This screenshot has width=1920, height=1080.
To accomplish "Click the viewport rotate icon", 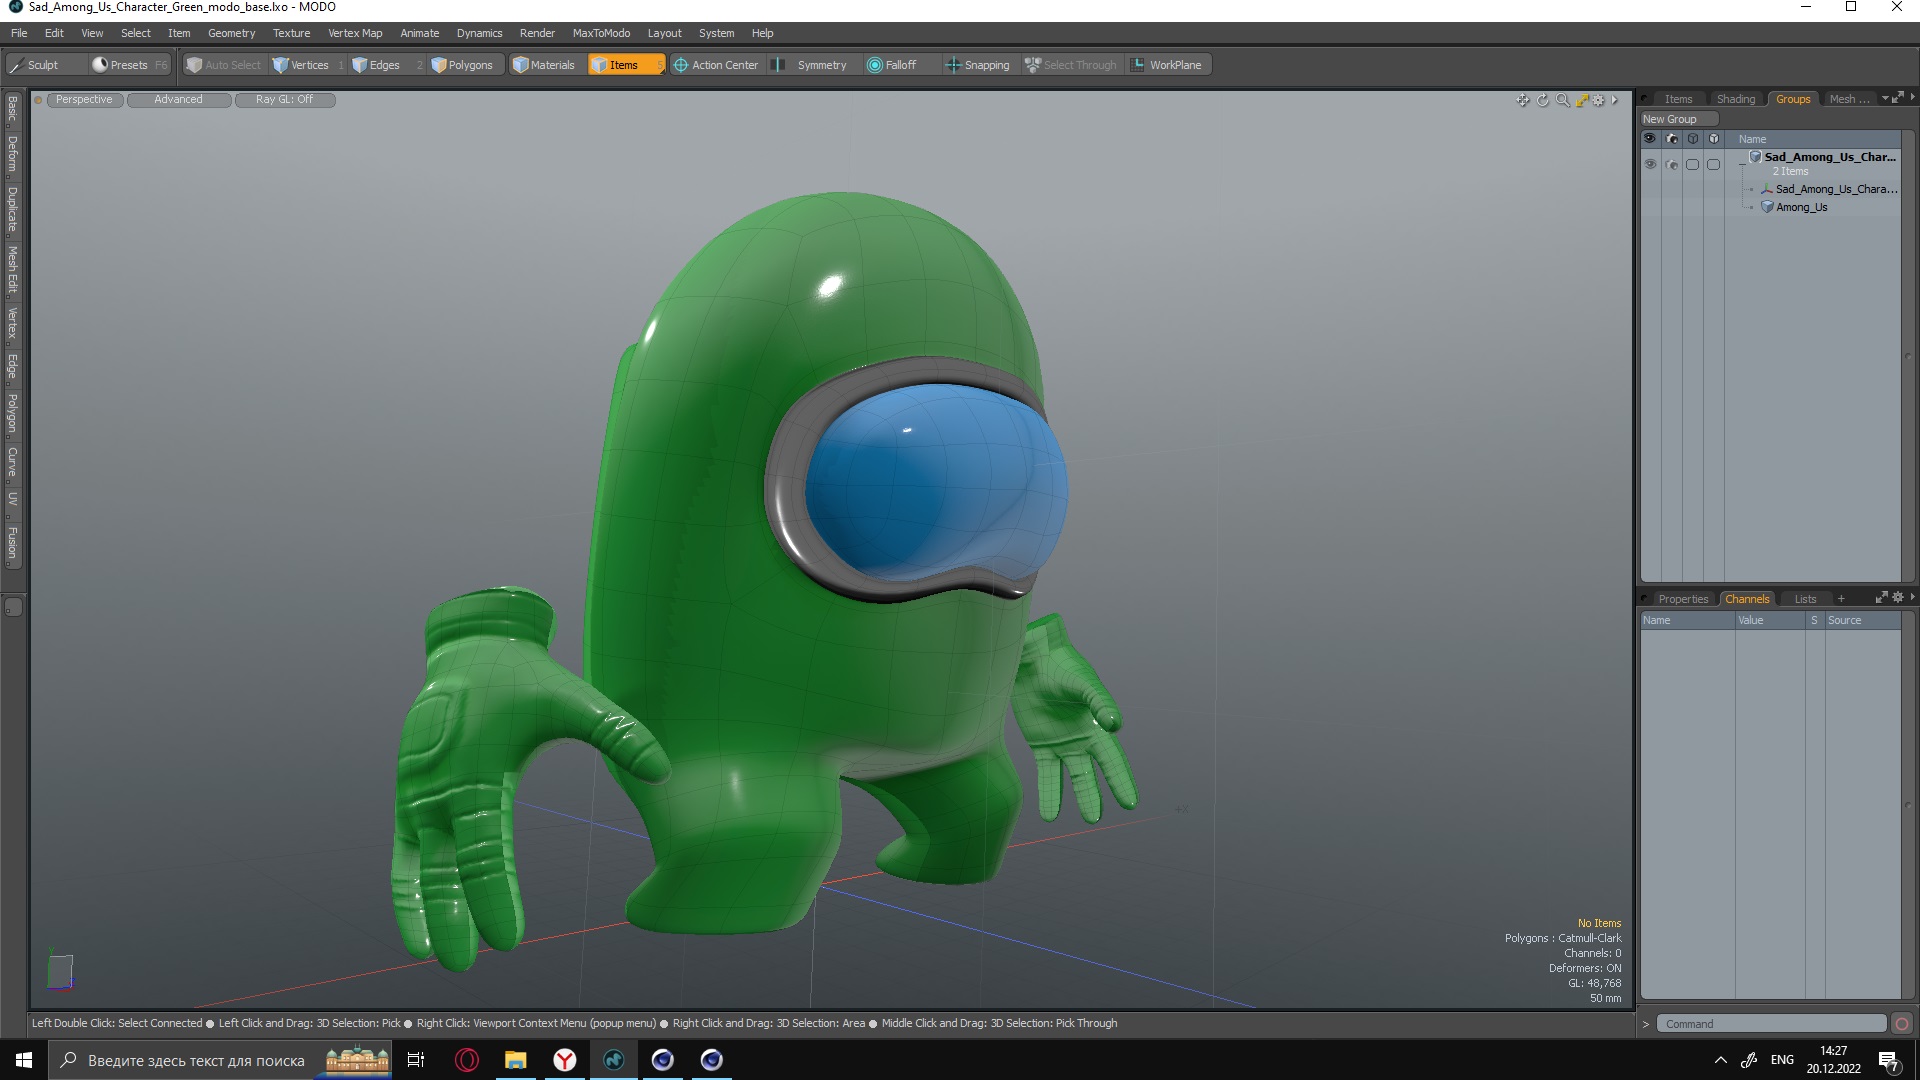I will click(x=1542, y=100).
